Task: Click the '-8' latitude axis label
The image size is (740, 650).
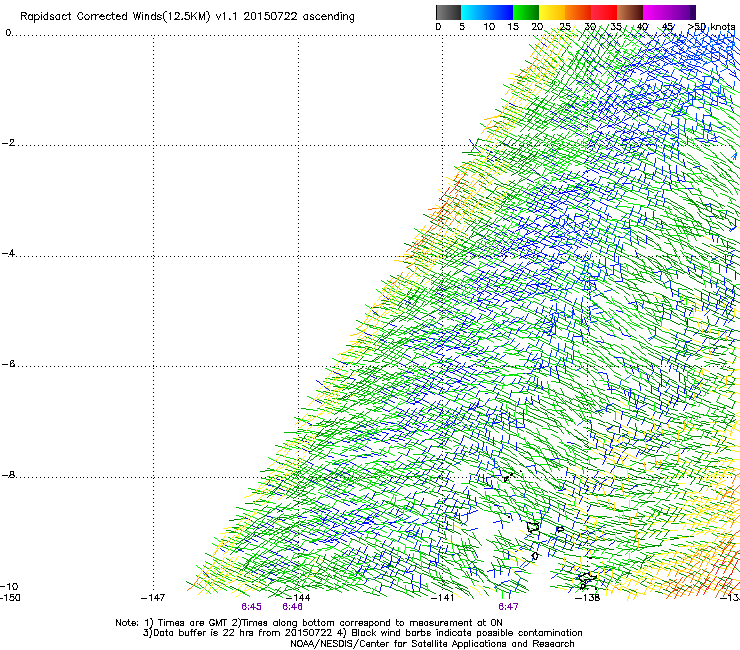Action: pyautogui.click(x=8, y=475)
